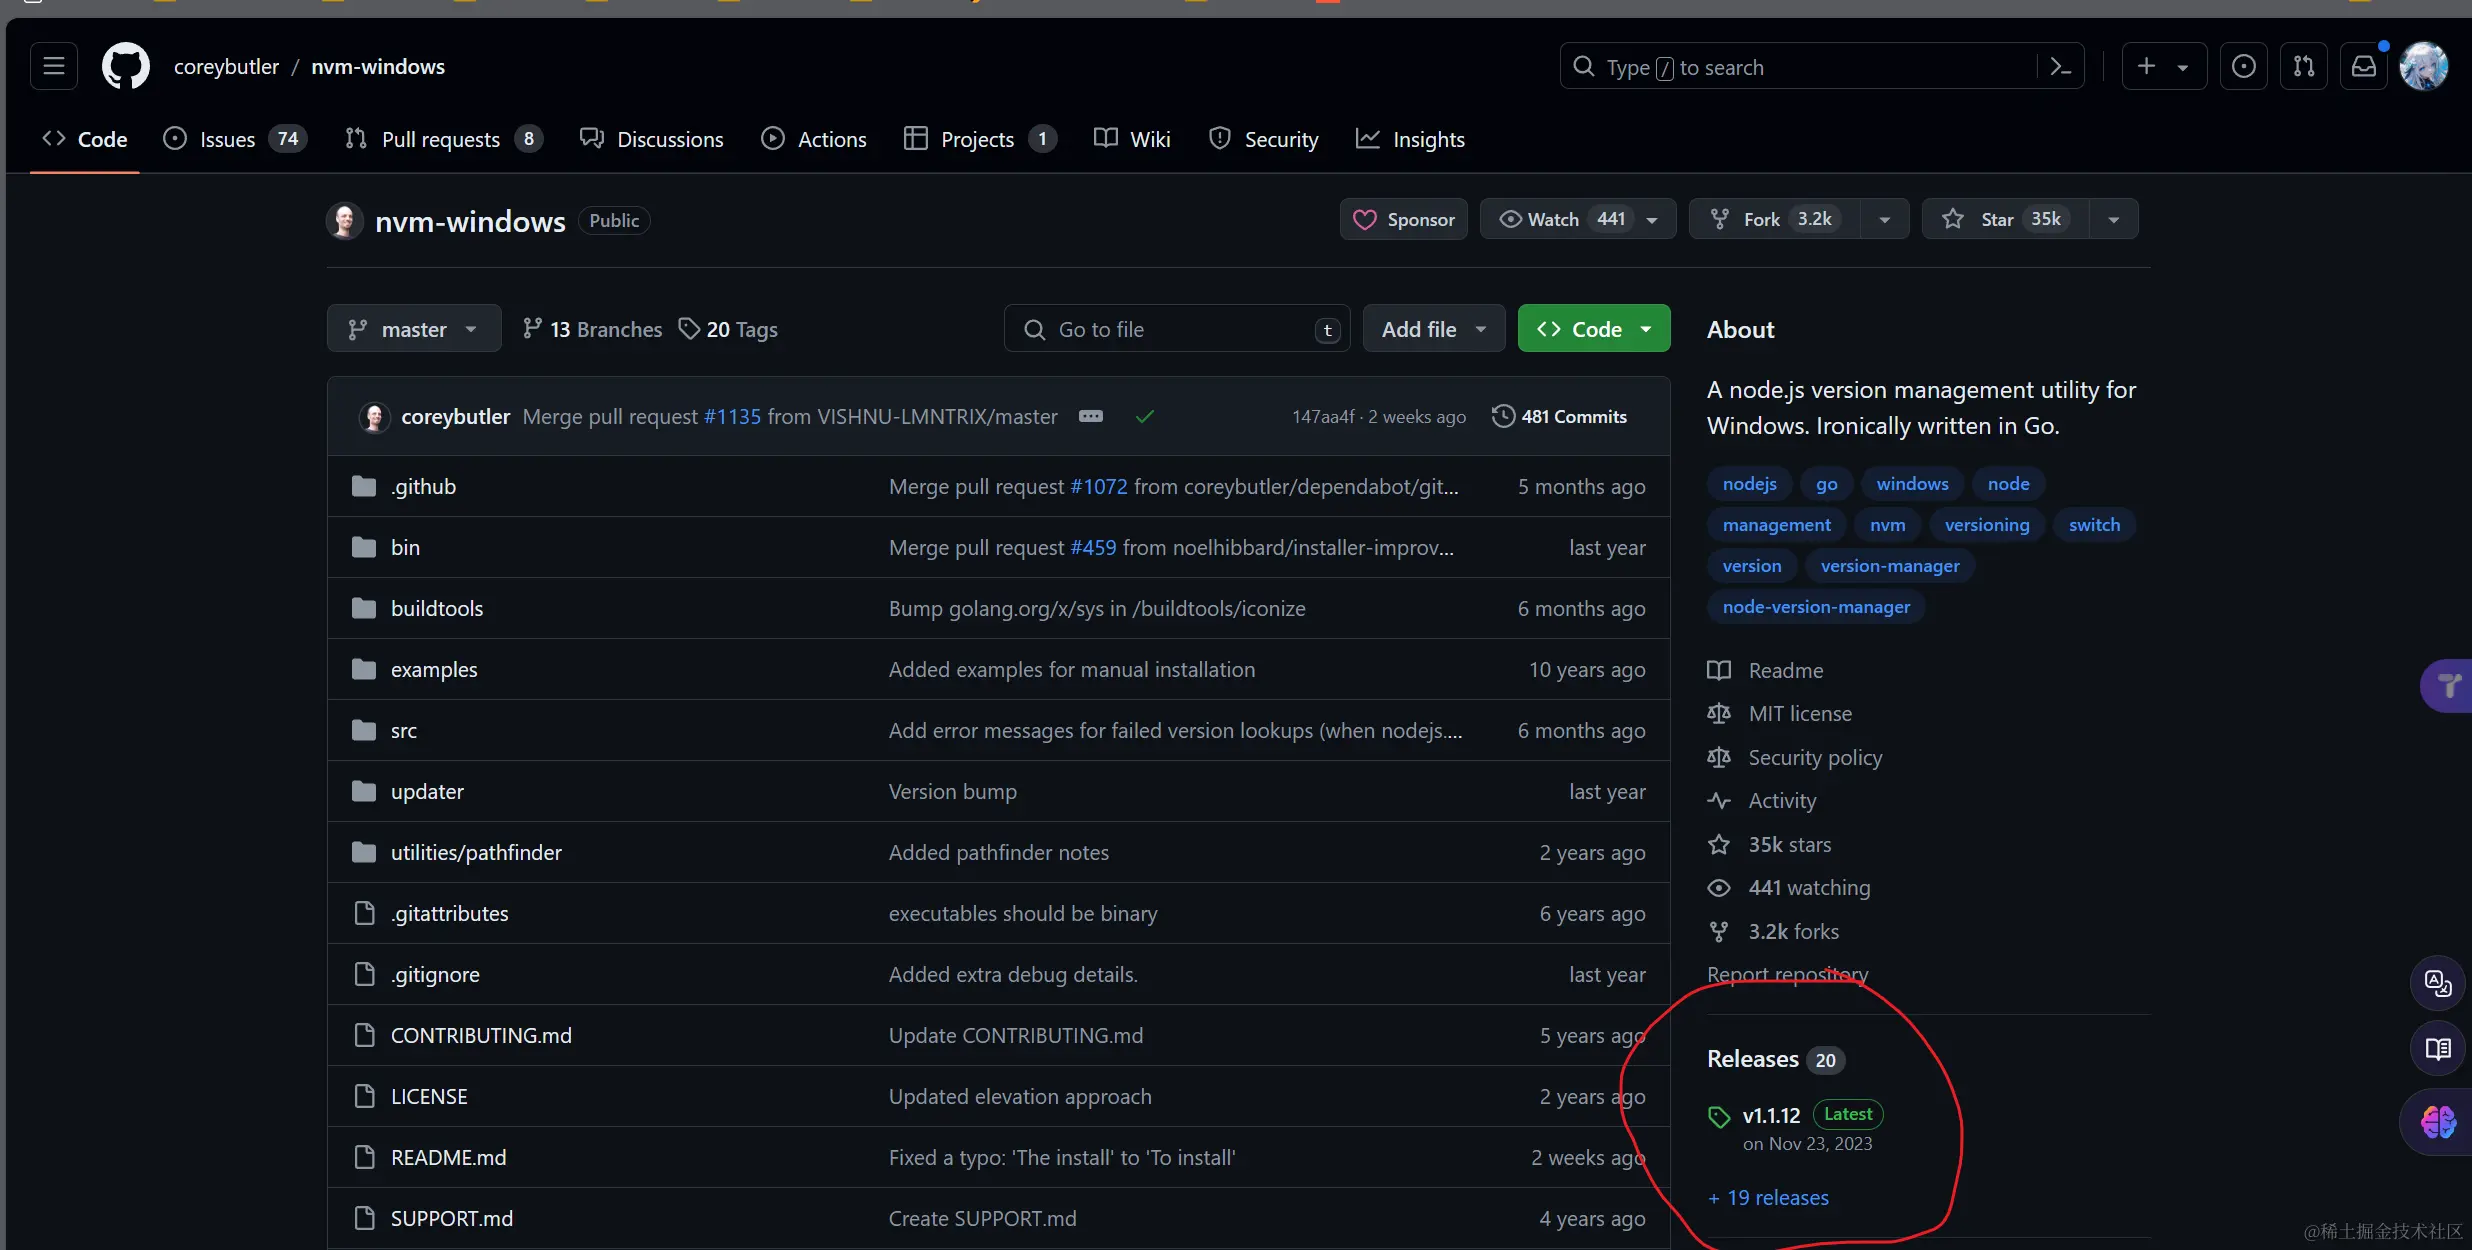Expand the commit message ellipsis icon

(x=1090, y=416)
